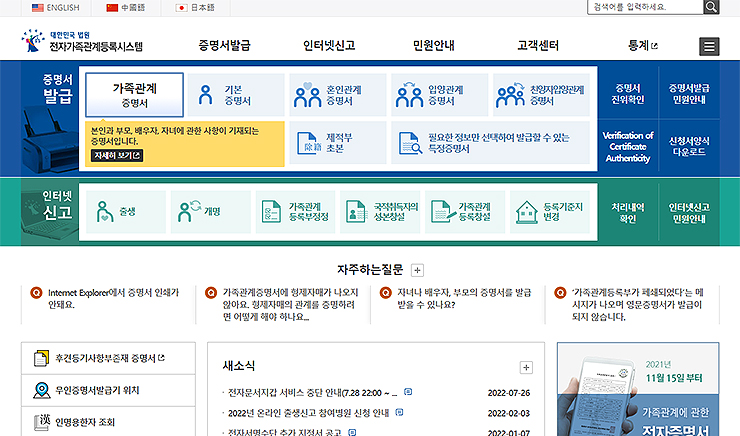
Task: Click the search keyword input field
Action: 645,7
